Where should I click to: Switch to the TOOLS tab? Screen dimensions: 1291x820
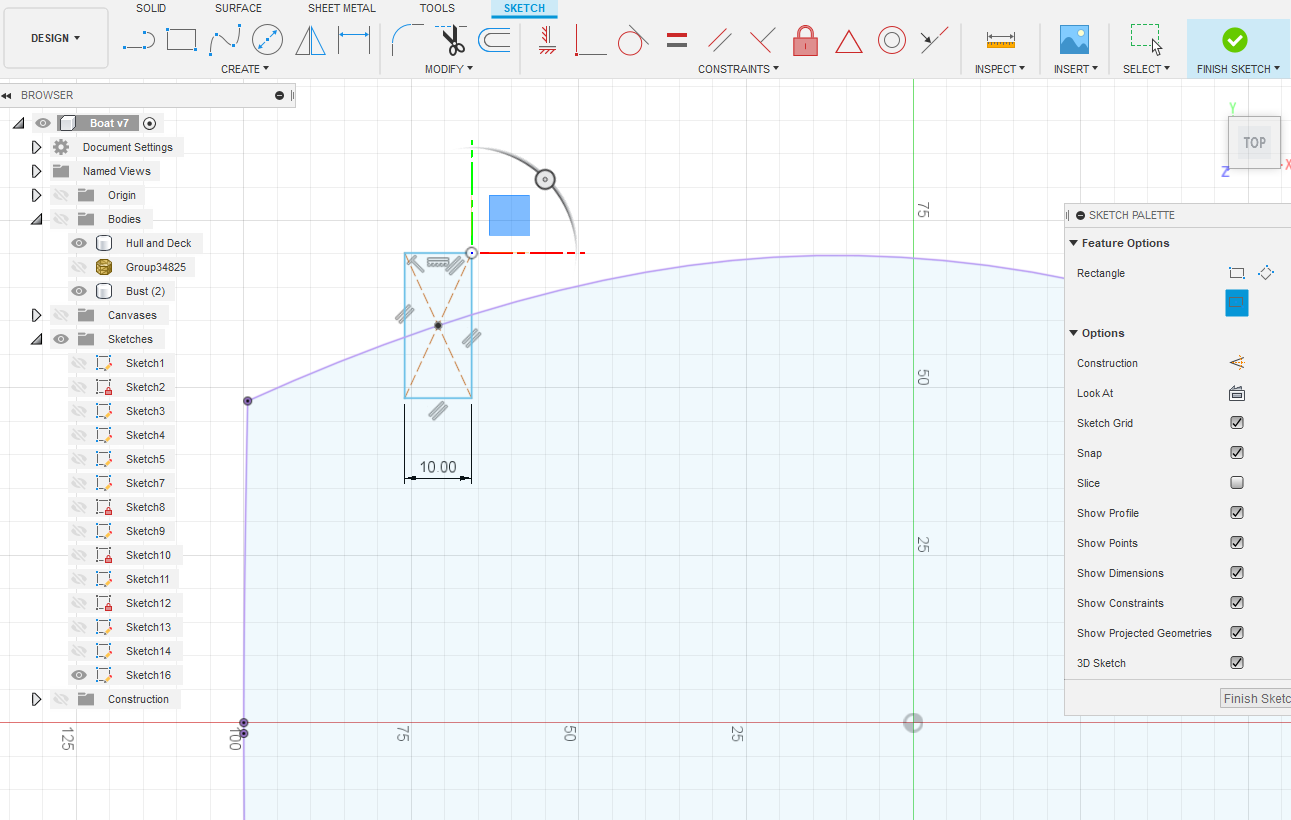[x=437, y=8]
